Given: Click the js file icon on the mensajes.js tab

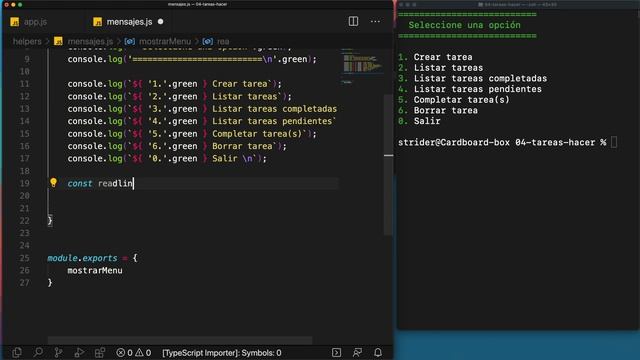Looking at the screenshot, I should (x=97, y=22).
